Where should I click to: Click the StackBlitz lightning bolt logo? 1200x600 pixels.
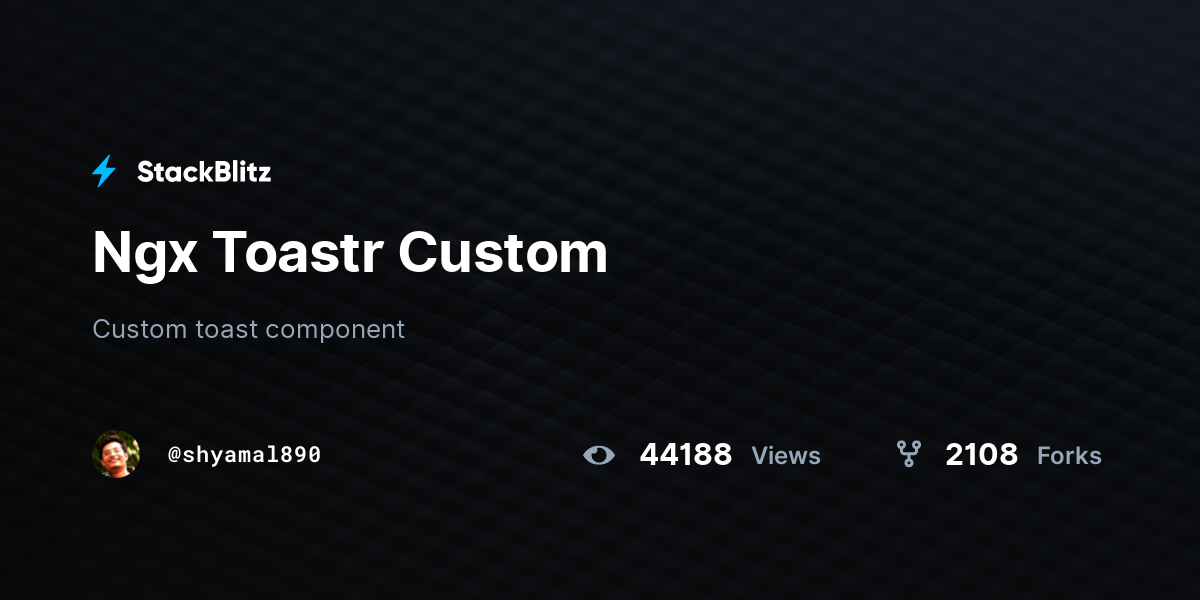pyautogui.click(x=104, y=172)
